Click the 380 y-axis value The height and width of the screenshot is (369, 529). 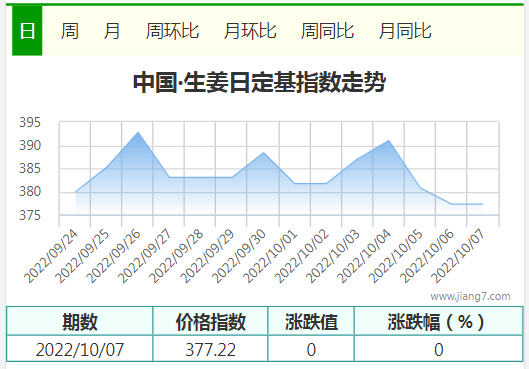(x=30, y=192)
